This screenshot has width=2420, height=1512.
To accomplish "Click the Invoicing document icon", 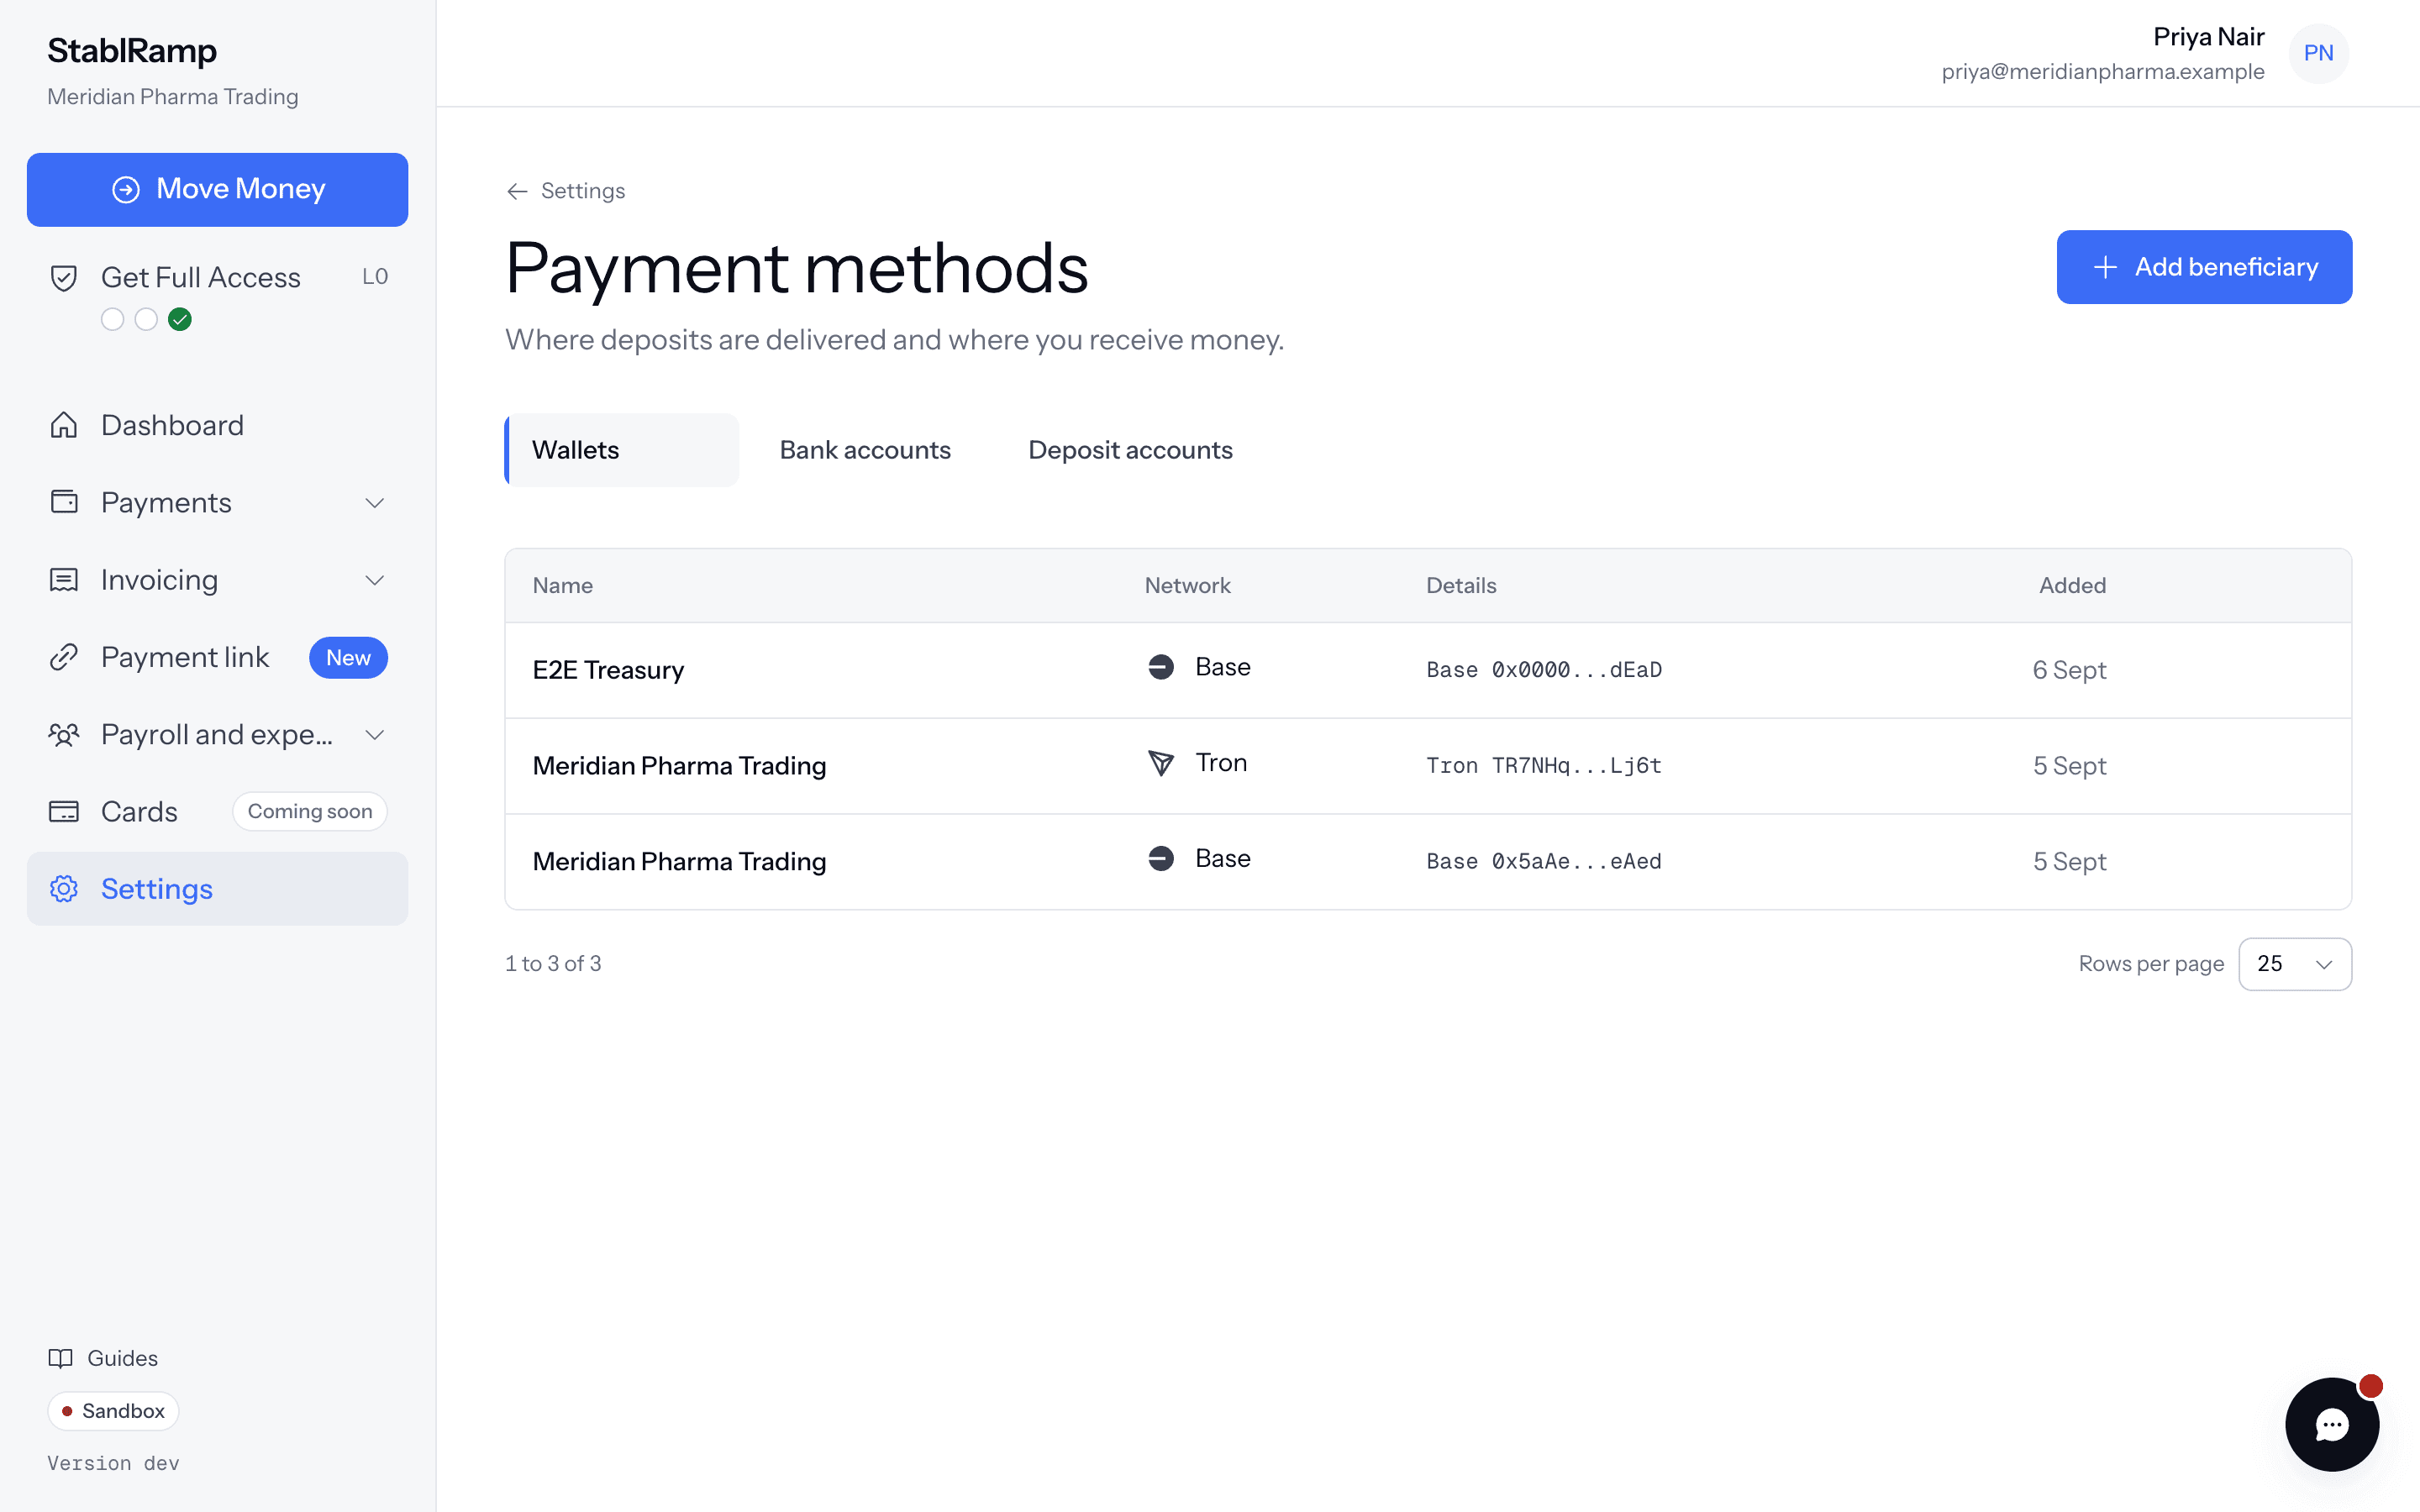I will 64,580.
